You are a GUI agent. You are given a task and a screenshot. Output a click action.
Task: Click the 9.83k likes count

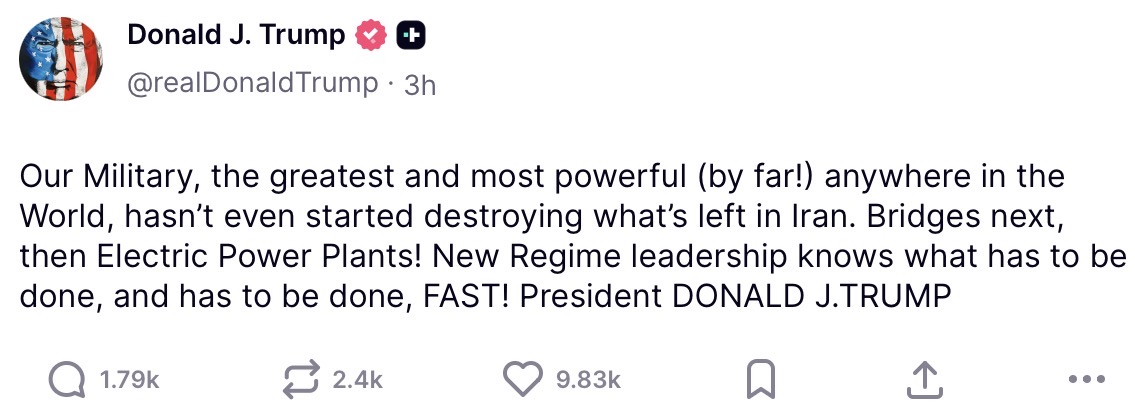pyautogui.click(x=588, y=380)
